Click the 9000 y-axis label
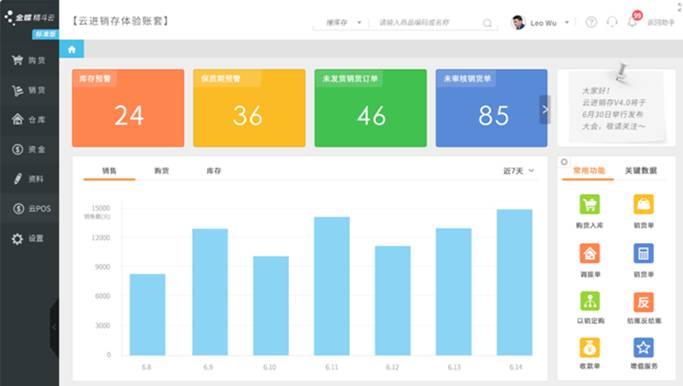Screen dimensions: 683x386 coord(103,267)
